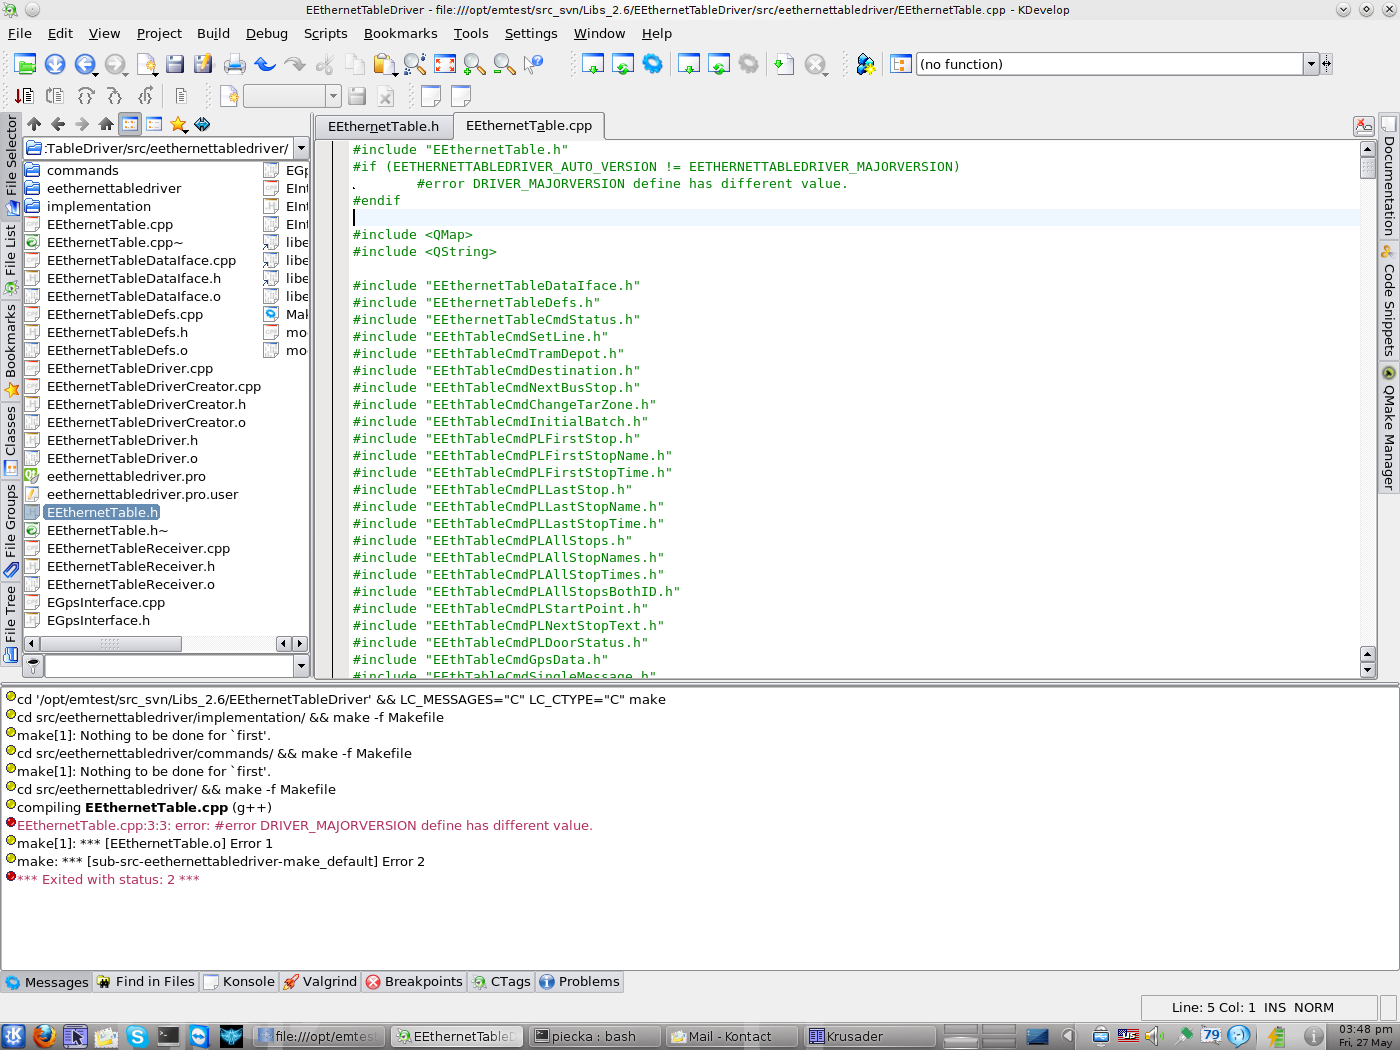
Task: Toggle the Documentation side panel
Action: pos(1388,178)
